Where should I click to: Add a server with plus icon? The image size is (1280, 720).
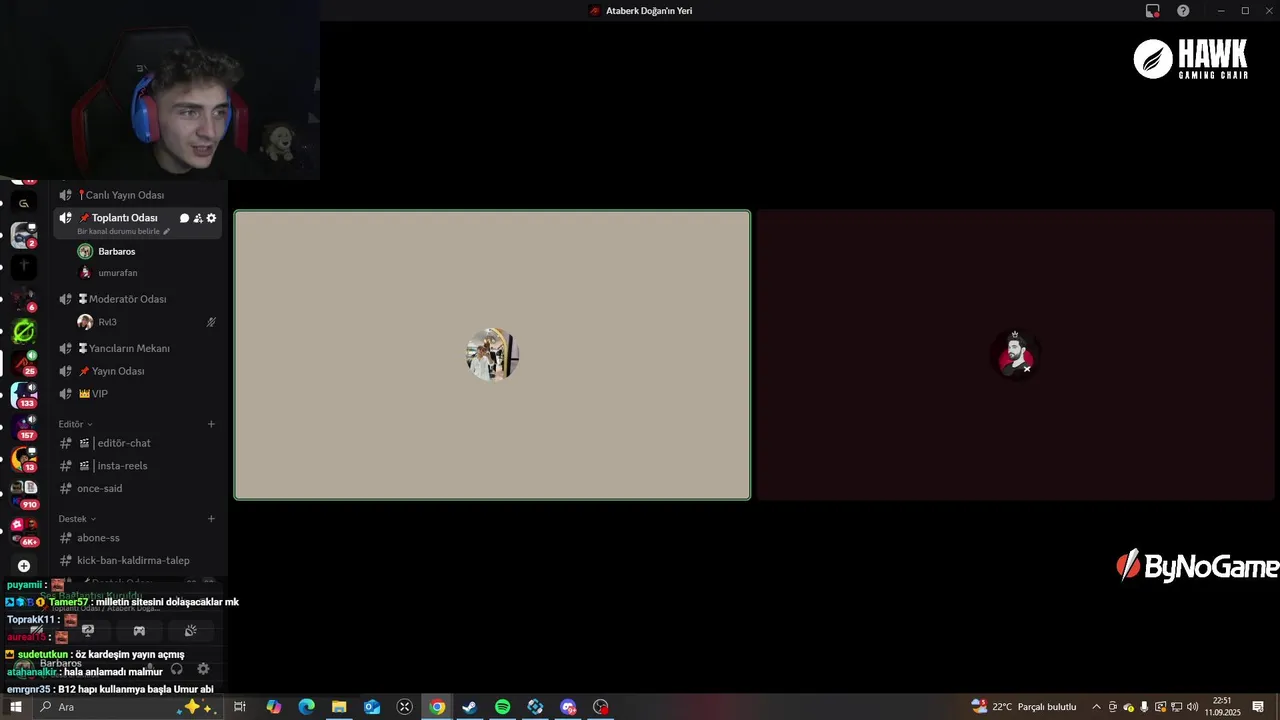(24, 566)
